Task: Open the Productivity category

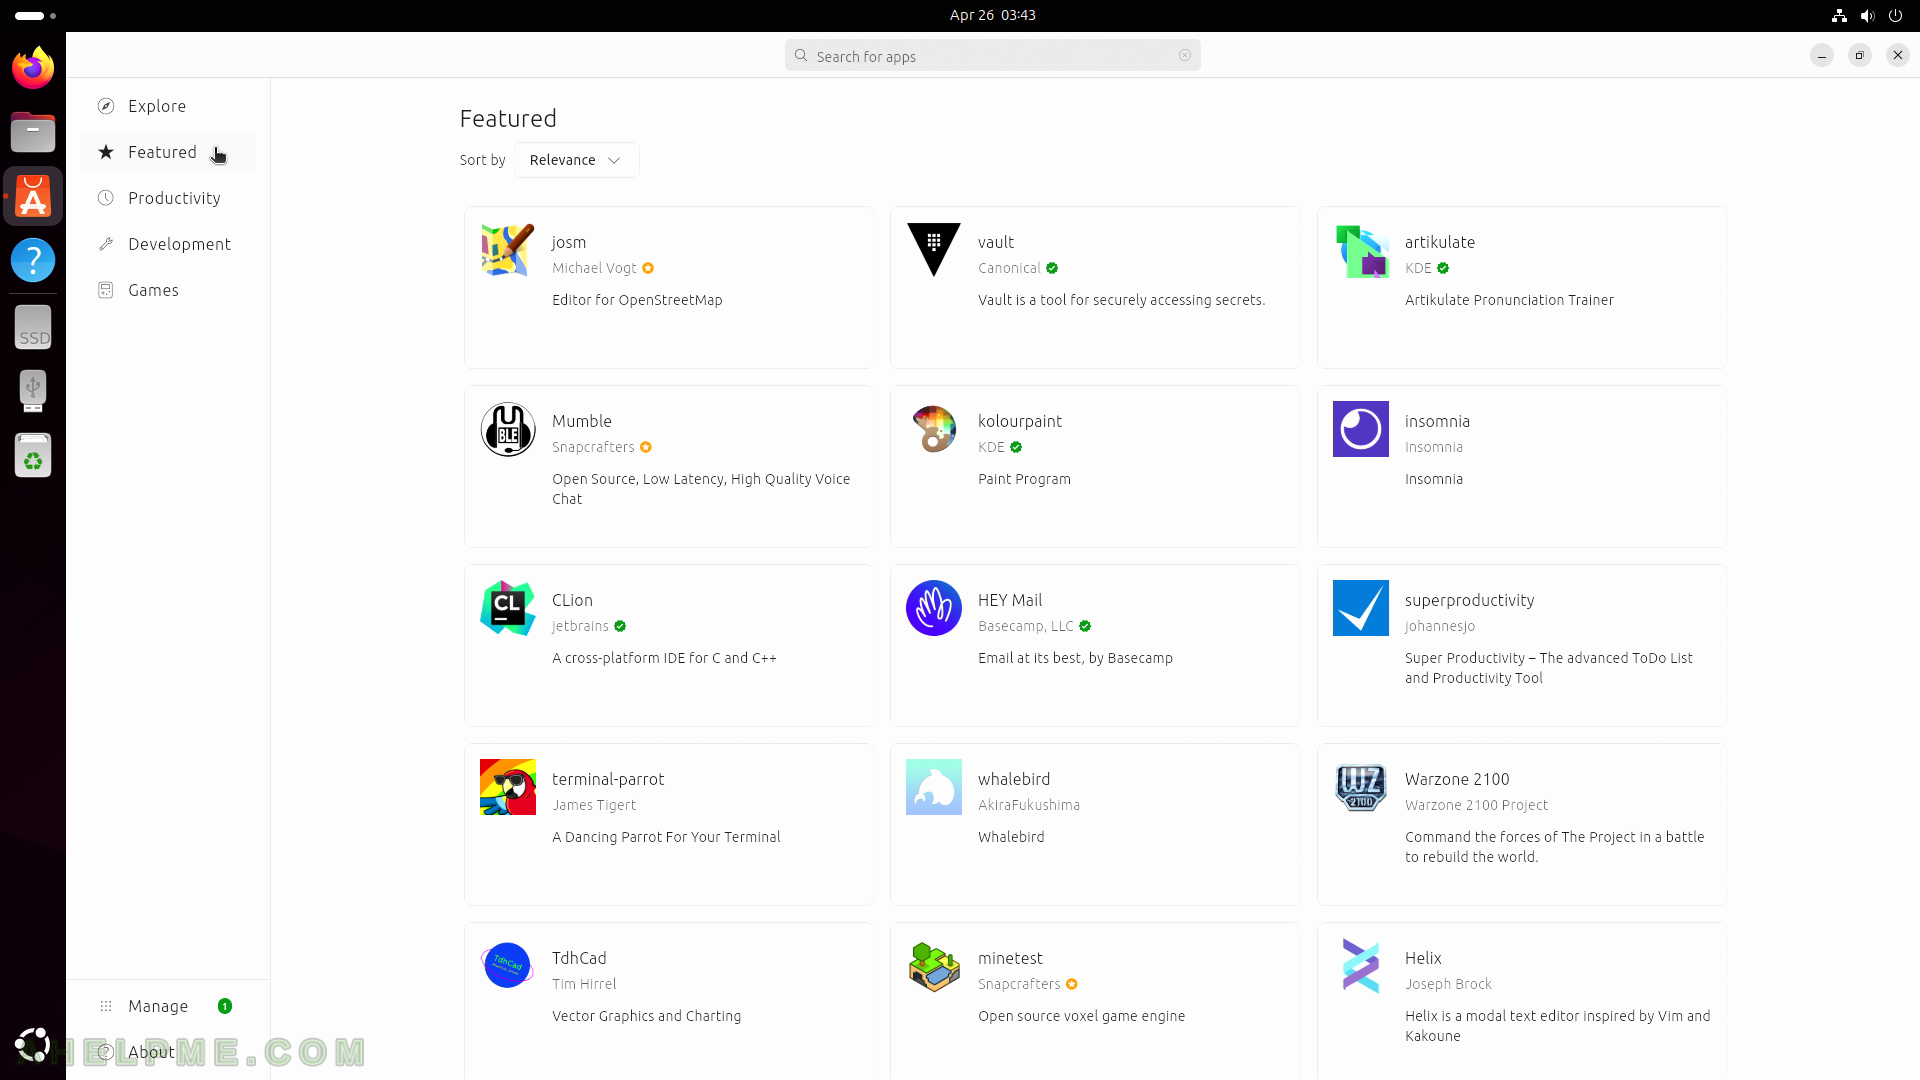Action: [x=168, y=198]
